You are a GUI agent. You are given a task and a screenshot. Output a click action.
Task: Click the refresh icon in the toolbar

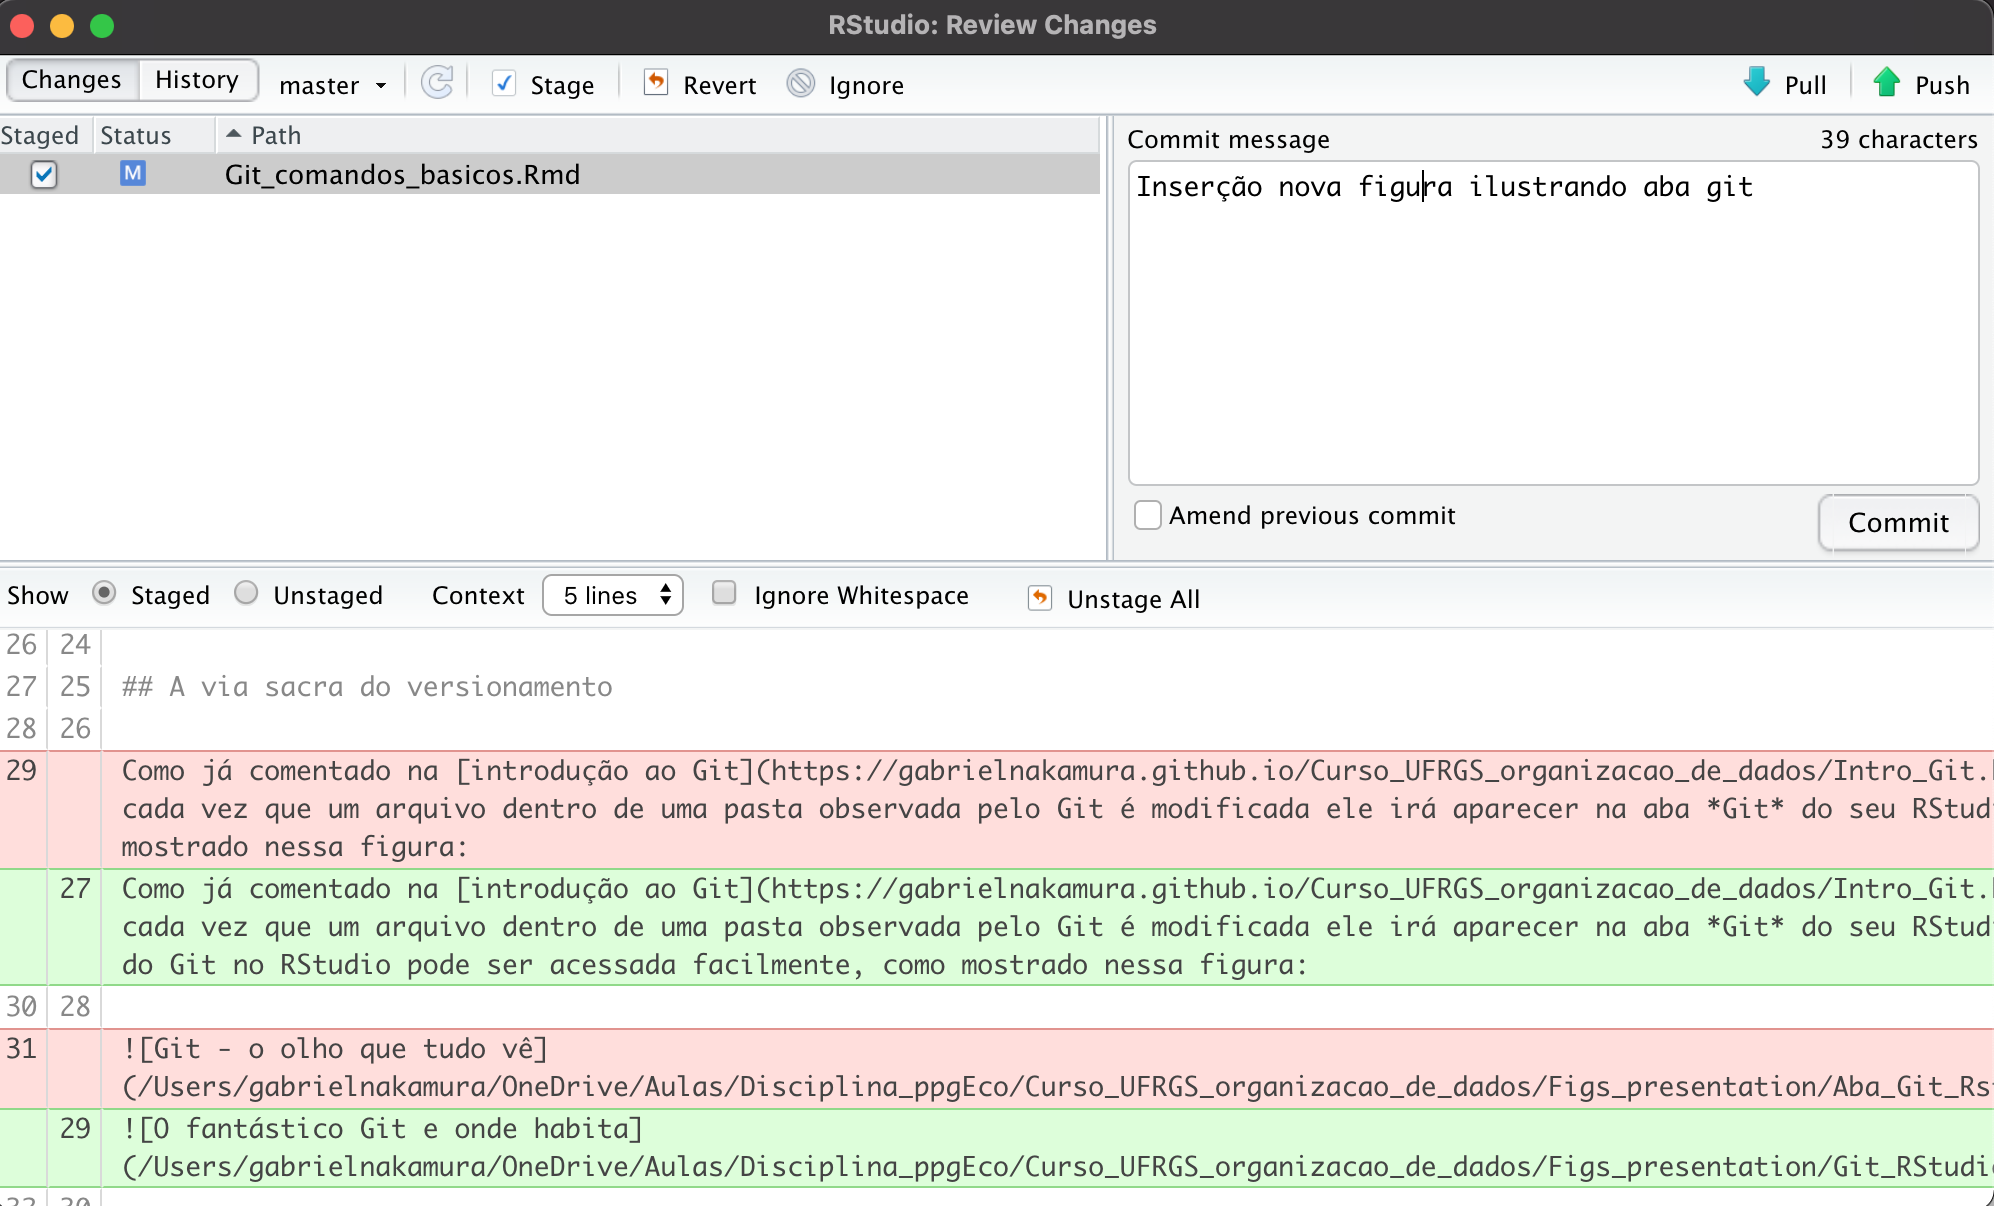tap(437, 83)
